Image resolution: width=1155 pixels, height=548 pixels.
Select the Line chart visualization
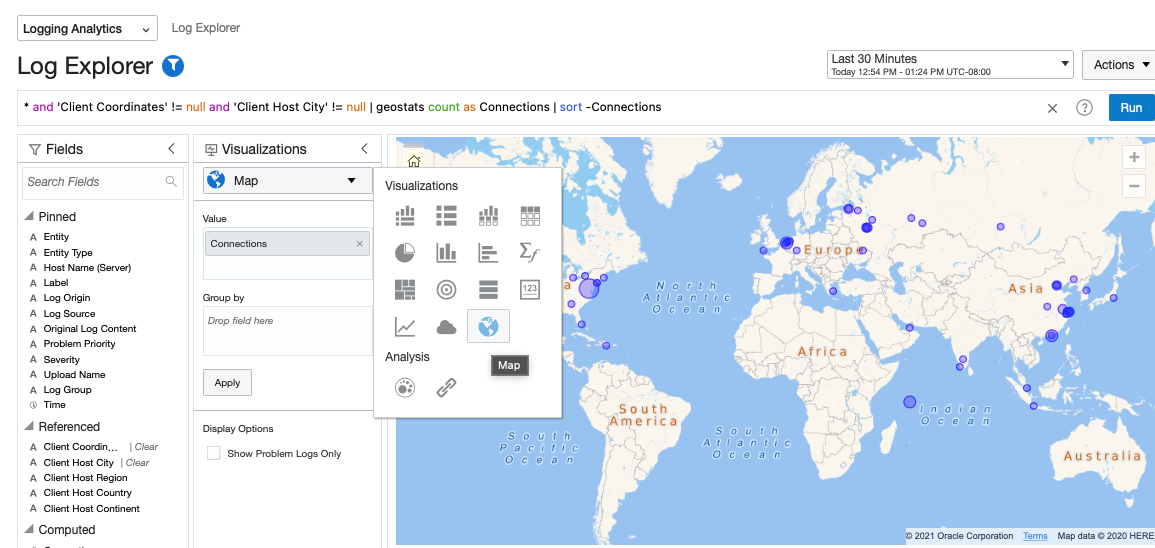(x=404, y=326)
